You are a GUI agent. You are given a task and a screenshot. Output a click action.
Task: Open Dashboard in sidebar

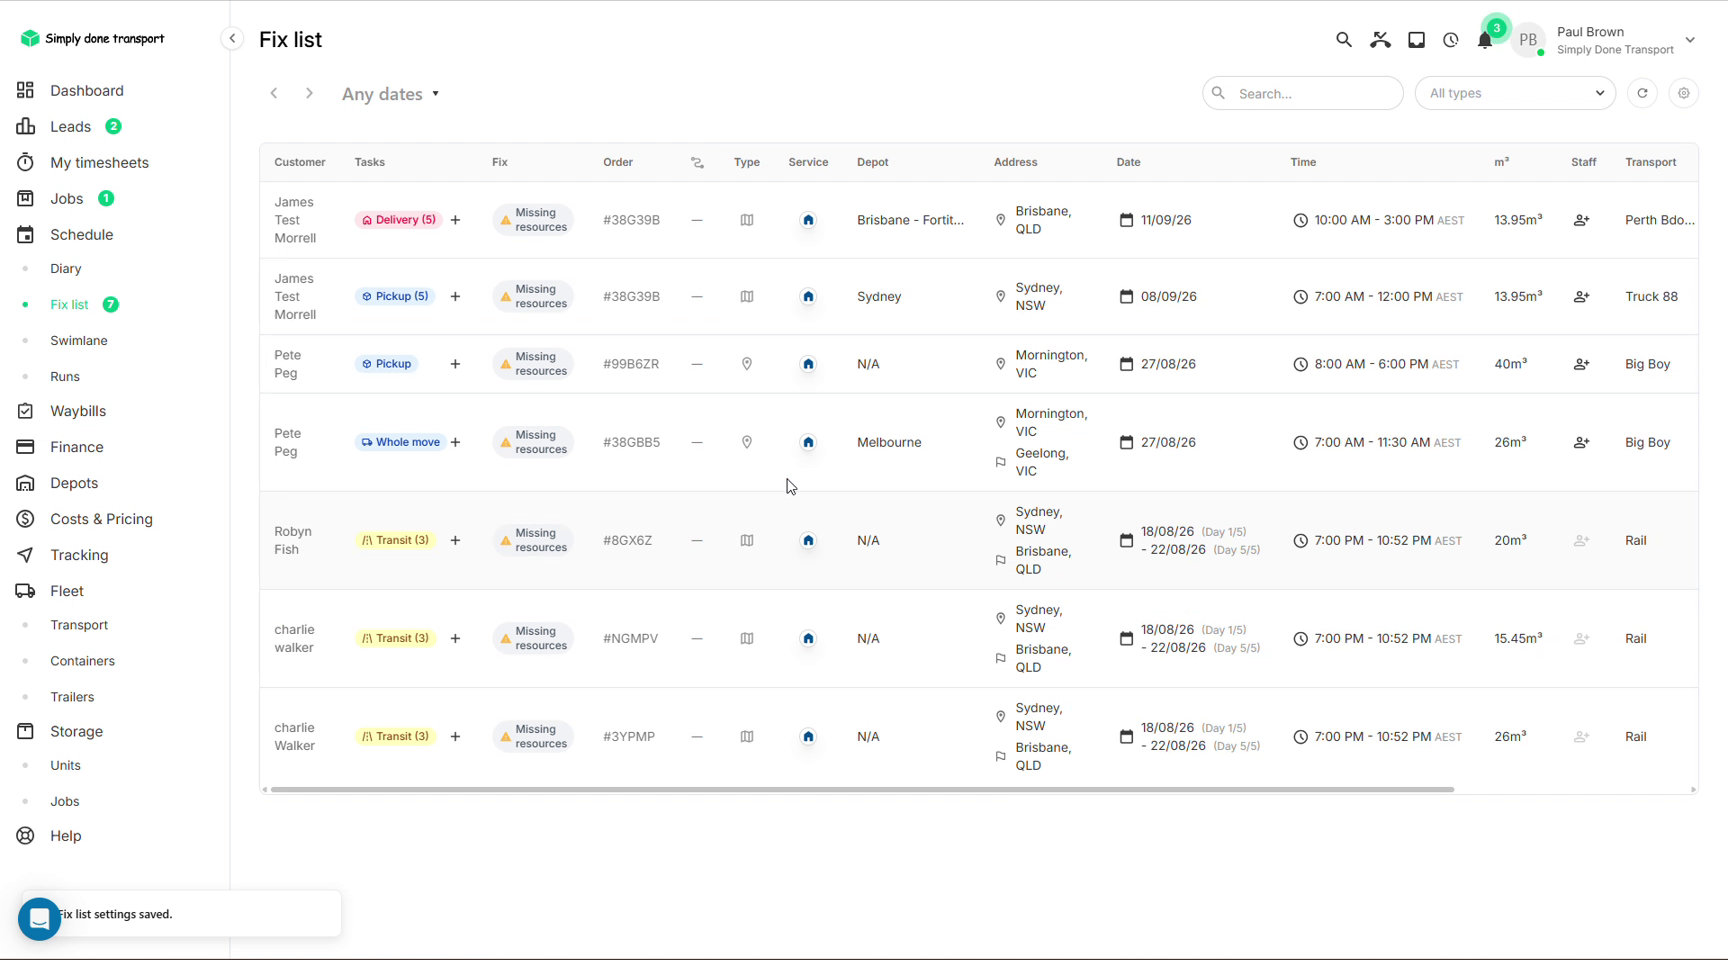tap(87, 90)
